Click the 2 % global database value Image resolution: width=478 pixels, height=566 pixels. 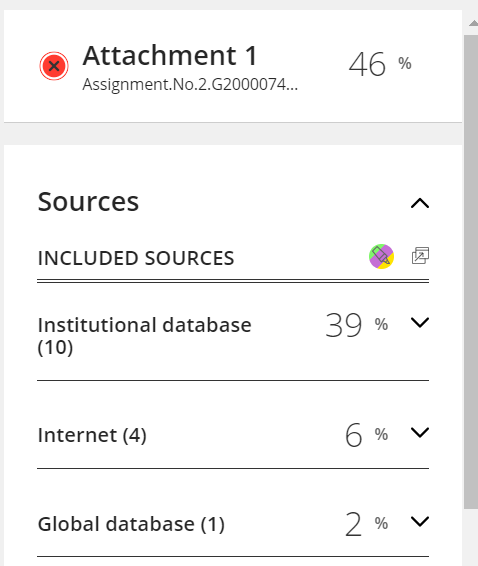point(366,524)
